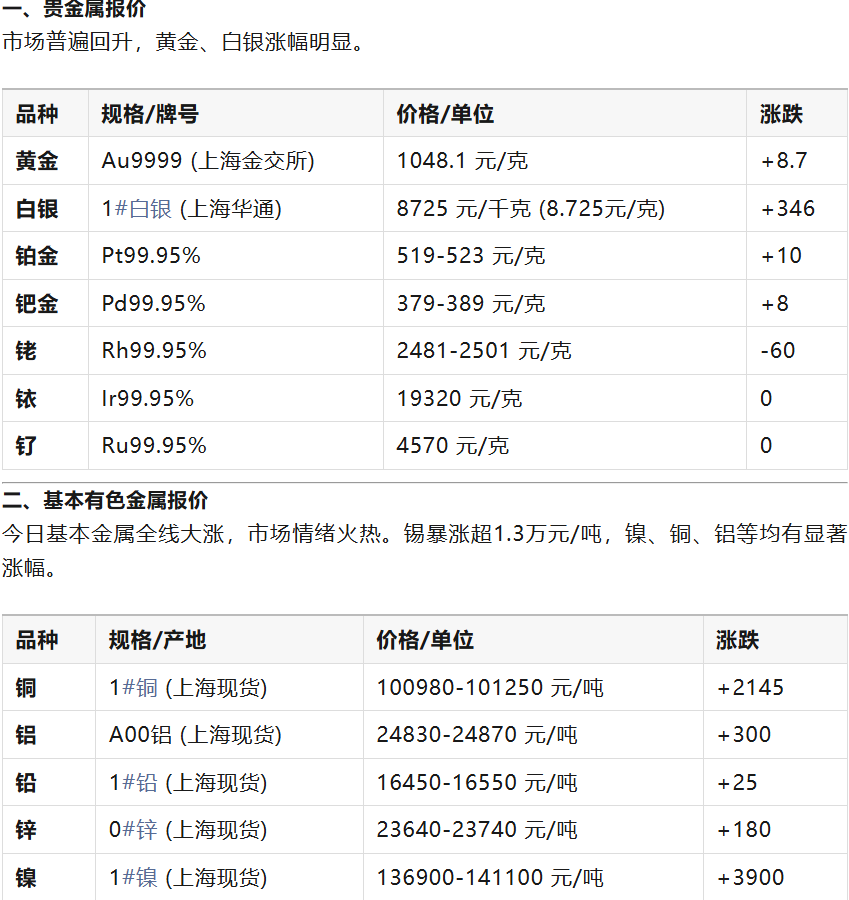Click the rhodium change value -60
This screenshot has height=900, width=849.
[777, 351]
